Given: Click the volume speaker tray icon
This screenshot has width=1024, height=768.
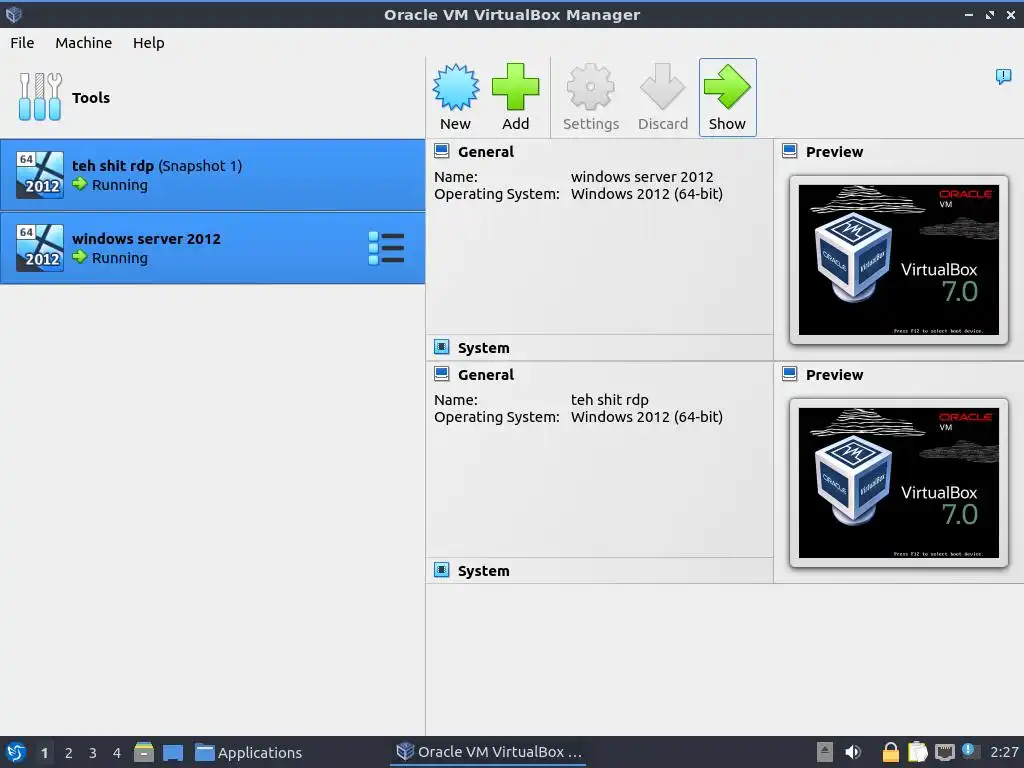Looking at the screenshot, I should [x=852, y=752].
